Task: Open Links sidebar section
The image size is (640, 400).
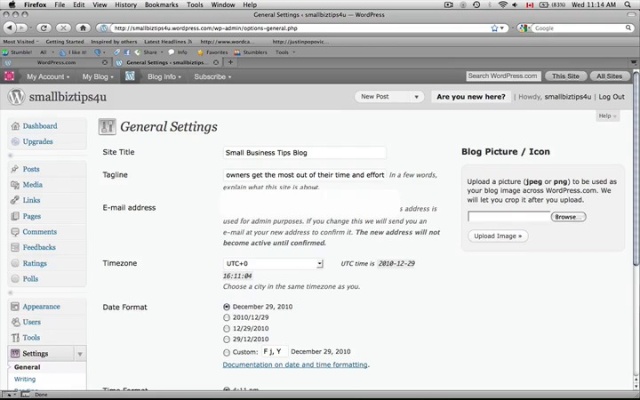Action: (31, 200)
